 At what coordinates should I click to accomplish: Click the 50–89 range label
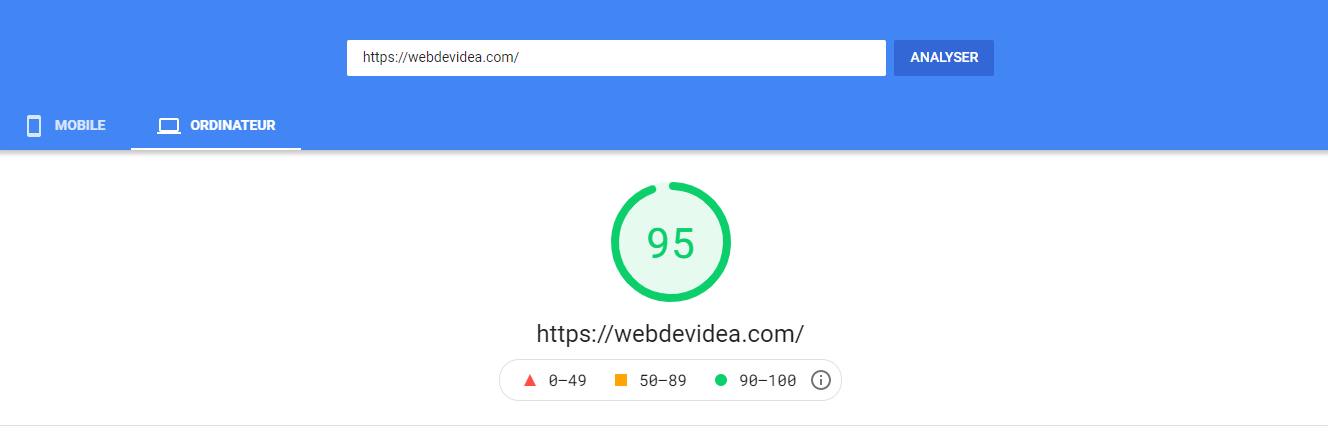[x=662, y=380]
